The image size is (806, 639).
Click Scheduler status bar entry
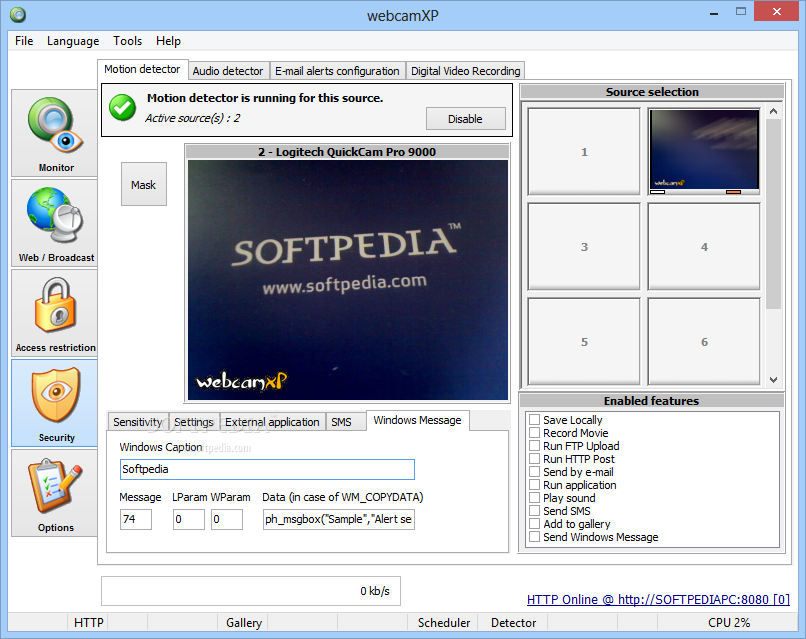(444, 623)
